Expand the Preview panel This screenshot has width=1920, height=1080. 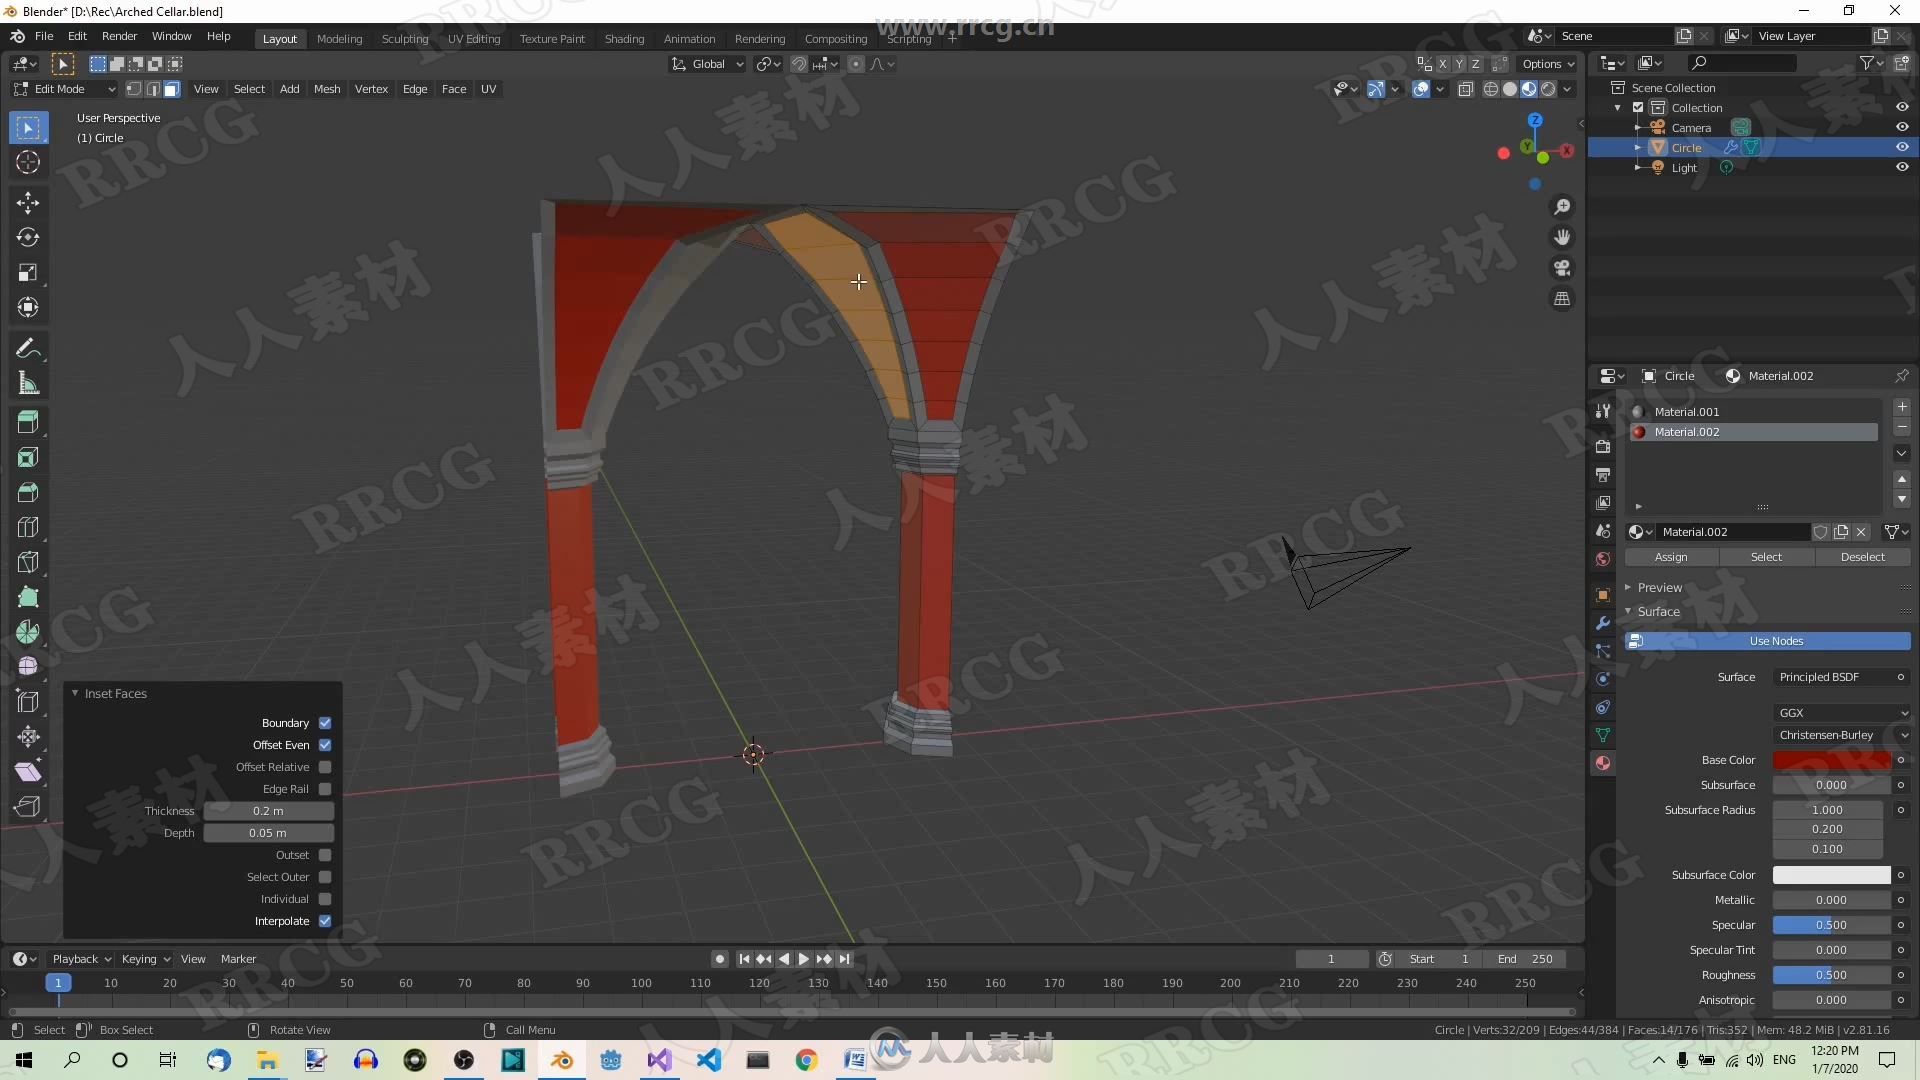tap(1659, 588)
